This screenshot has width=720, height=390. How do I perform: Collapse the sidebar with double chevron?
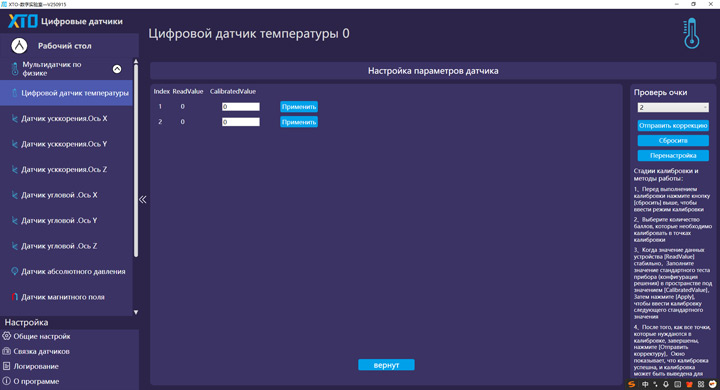point(143,199)
